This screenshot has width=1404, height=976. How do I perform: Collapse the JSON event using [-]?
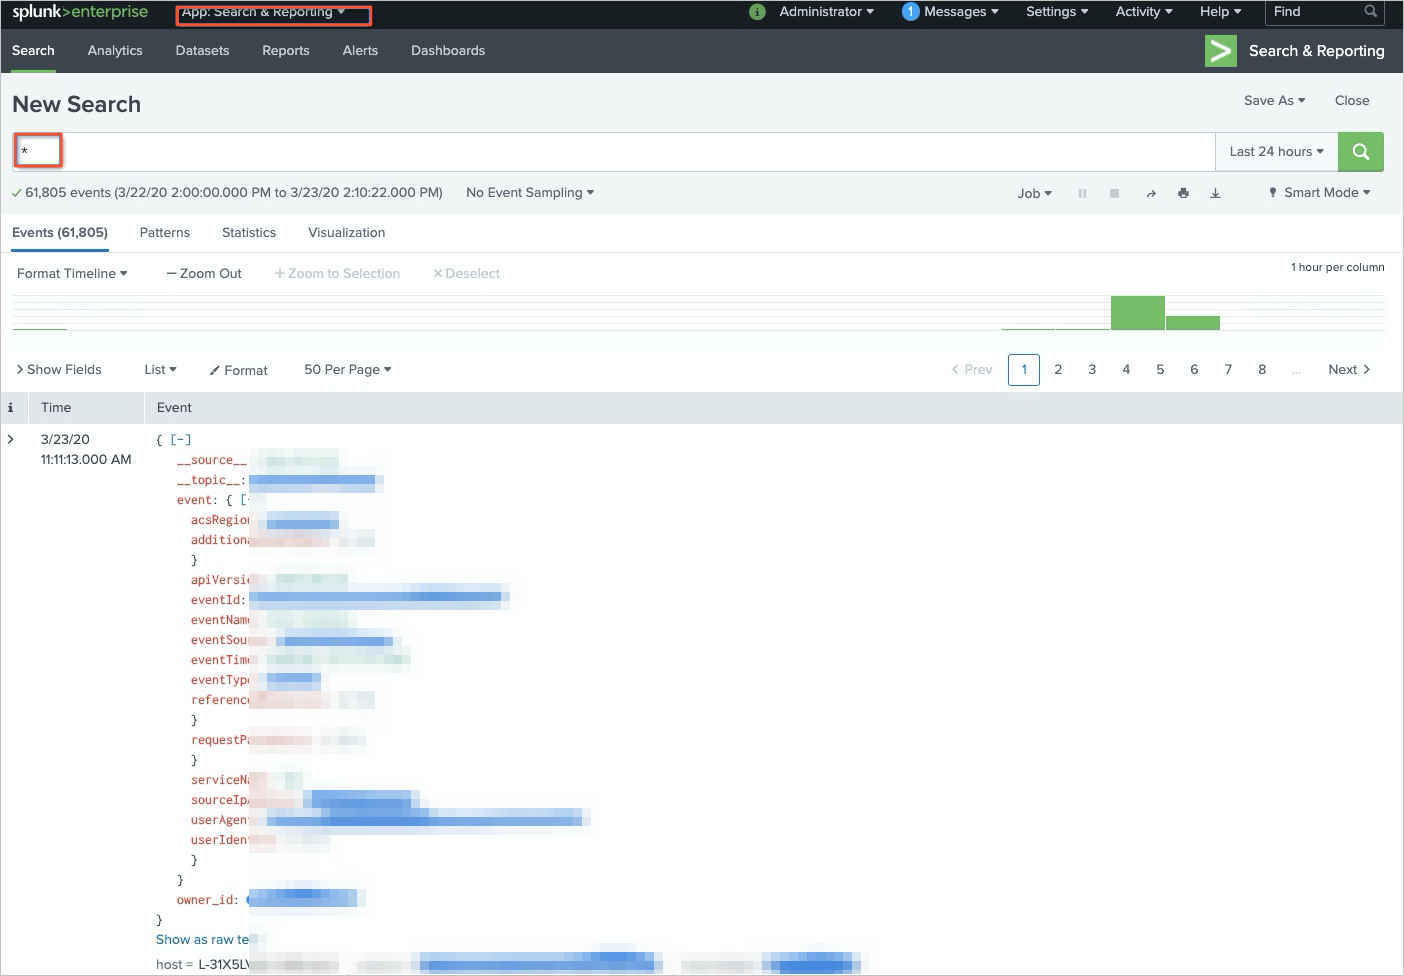click(180, 439)
